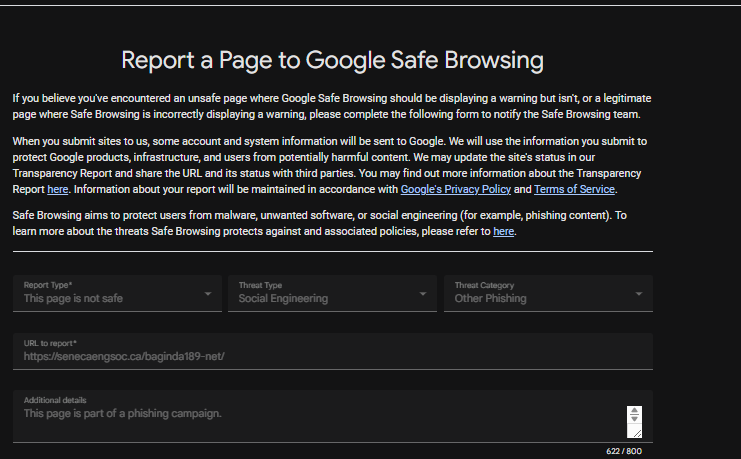Click the down arrow in the details scroller
Image resolution: width=741 pixels, height=459 pixels.
634,418
